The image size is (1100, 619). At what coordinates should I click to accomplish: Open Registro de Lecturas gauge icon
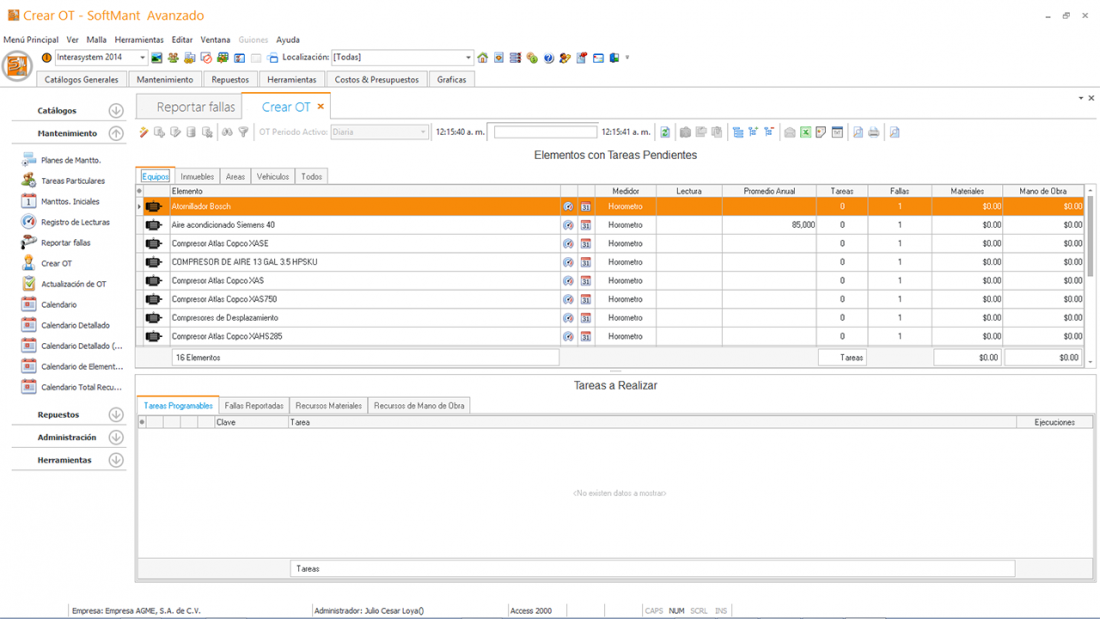click(x=29, y=222)
